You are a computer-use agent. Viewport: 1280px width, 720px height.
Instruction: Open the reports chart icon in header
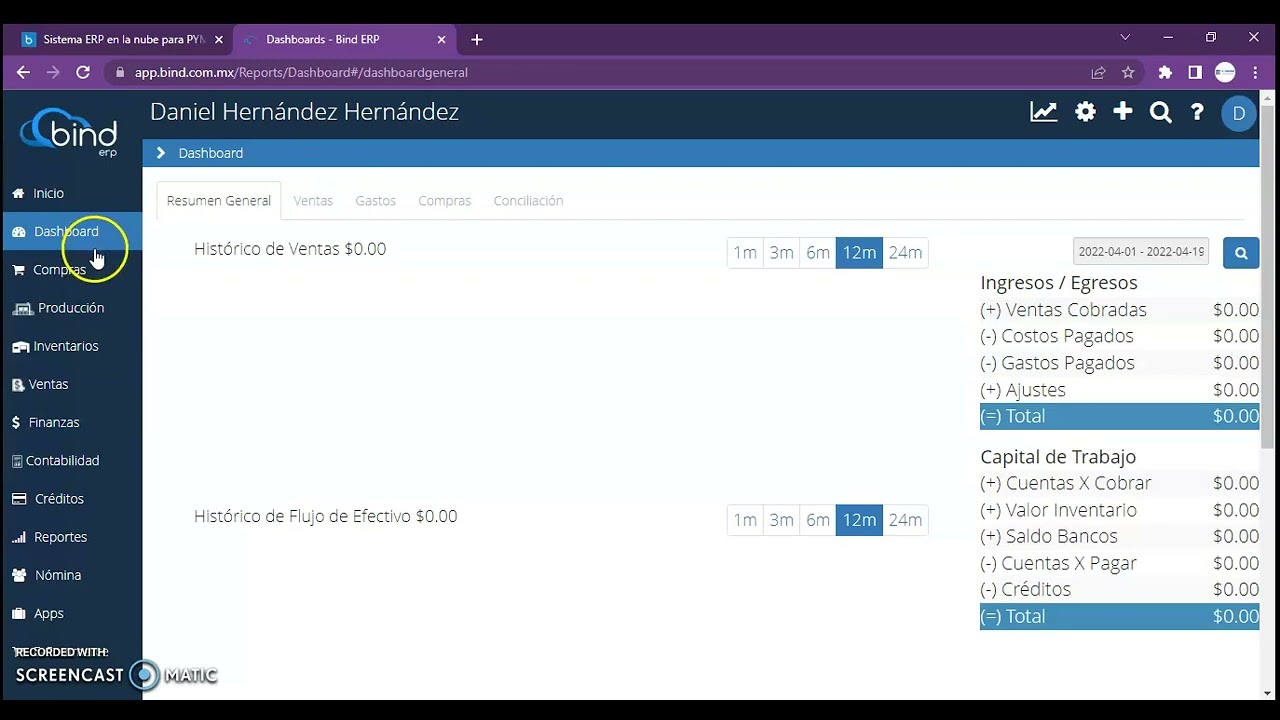[x=1044, y=113]
